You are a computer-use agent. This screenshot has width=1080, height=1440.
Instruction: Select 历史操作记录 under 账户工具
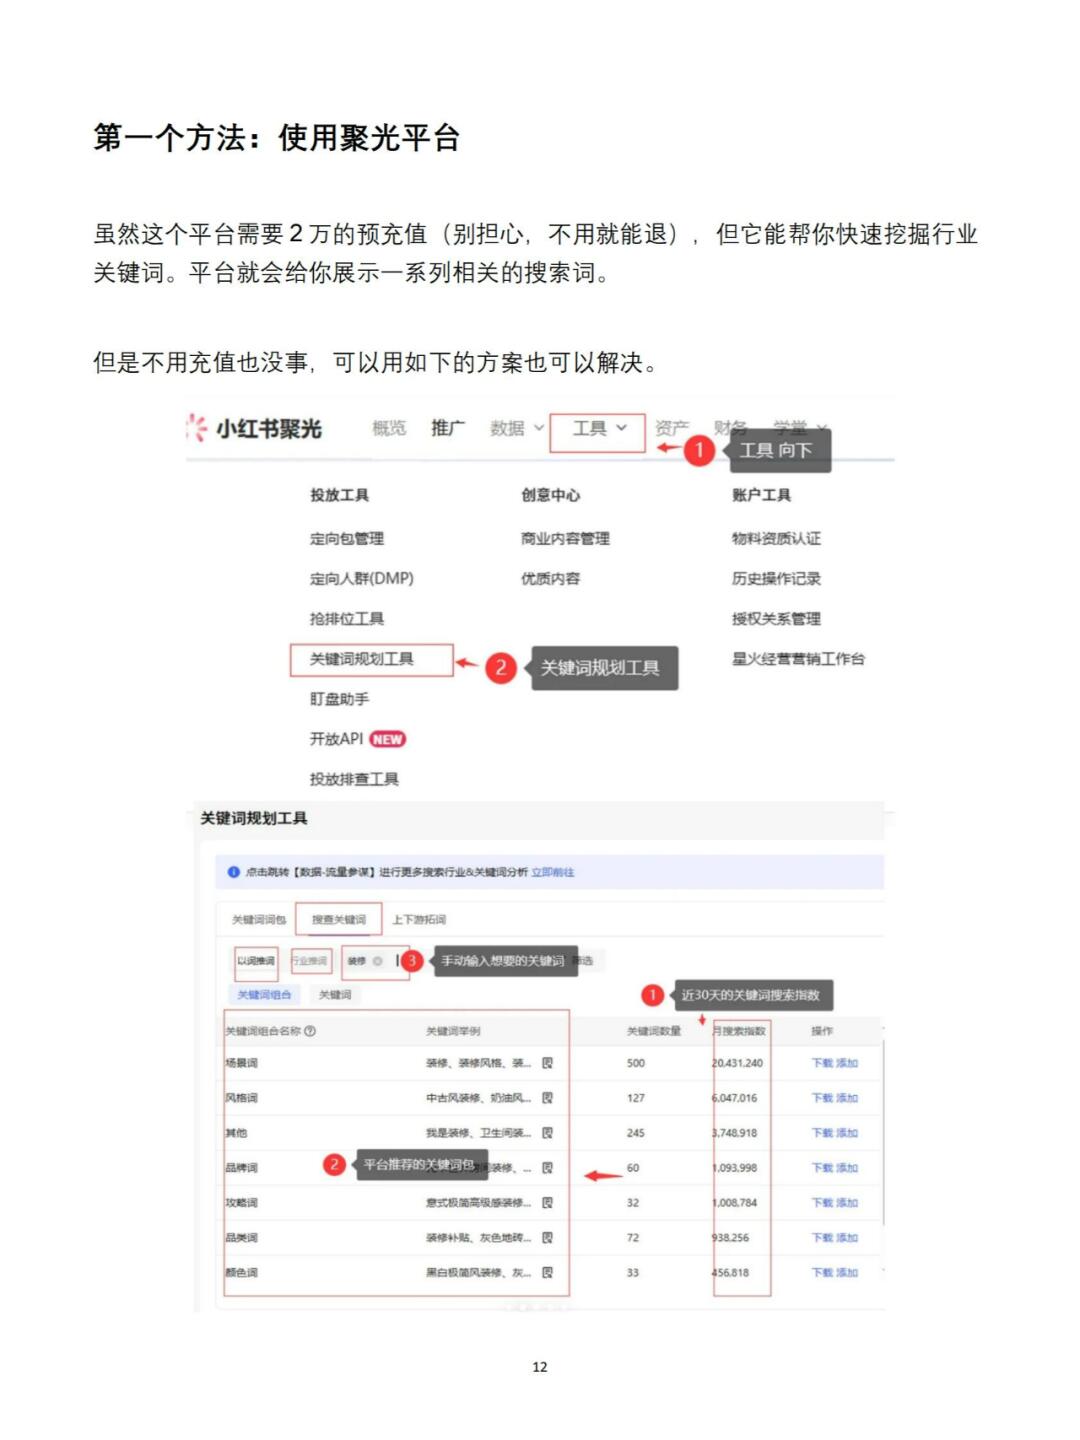click(776, 578)
